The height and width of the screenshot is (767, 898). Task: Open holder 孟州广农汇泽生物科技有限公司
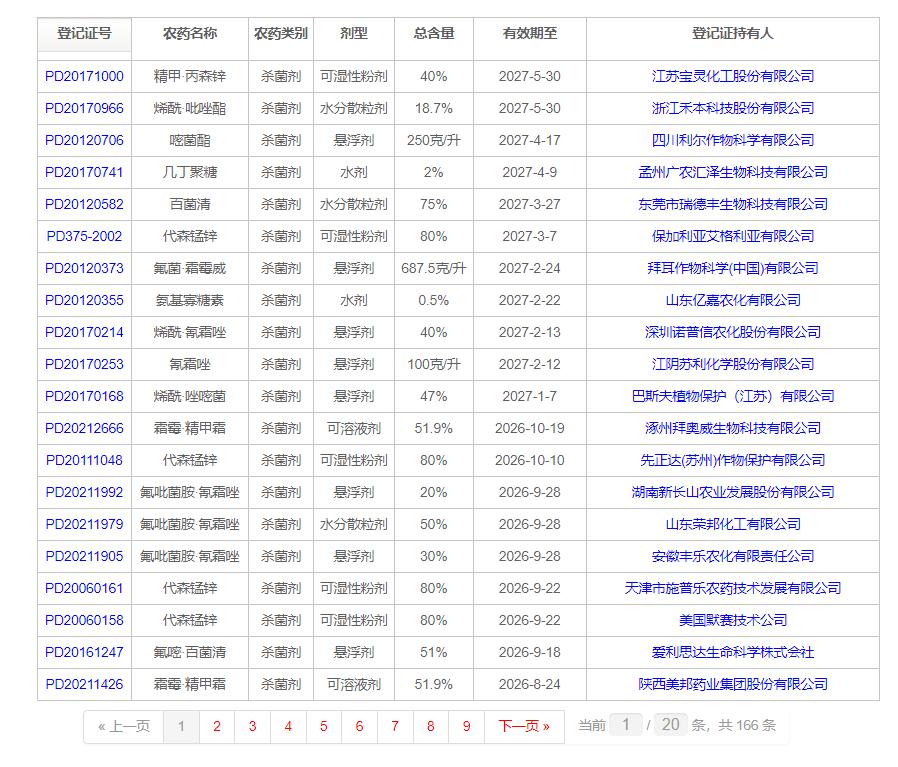tap(733, 172)
